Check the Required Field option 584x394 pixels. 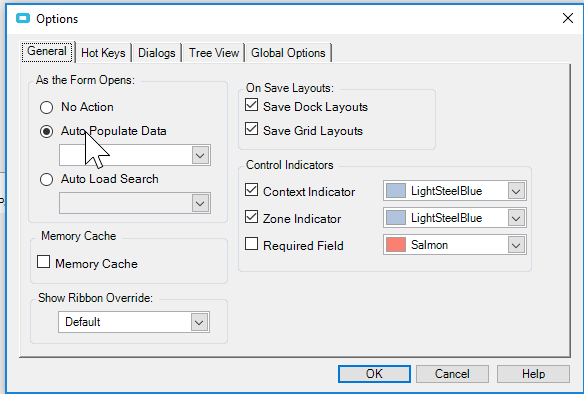(x=251, y=244)
